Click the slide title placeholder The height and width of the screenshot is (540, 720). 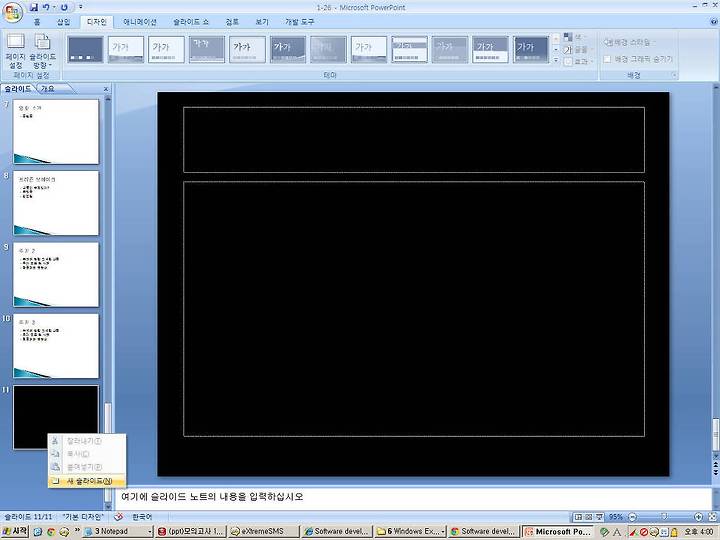click(414, 140)
